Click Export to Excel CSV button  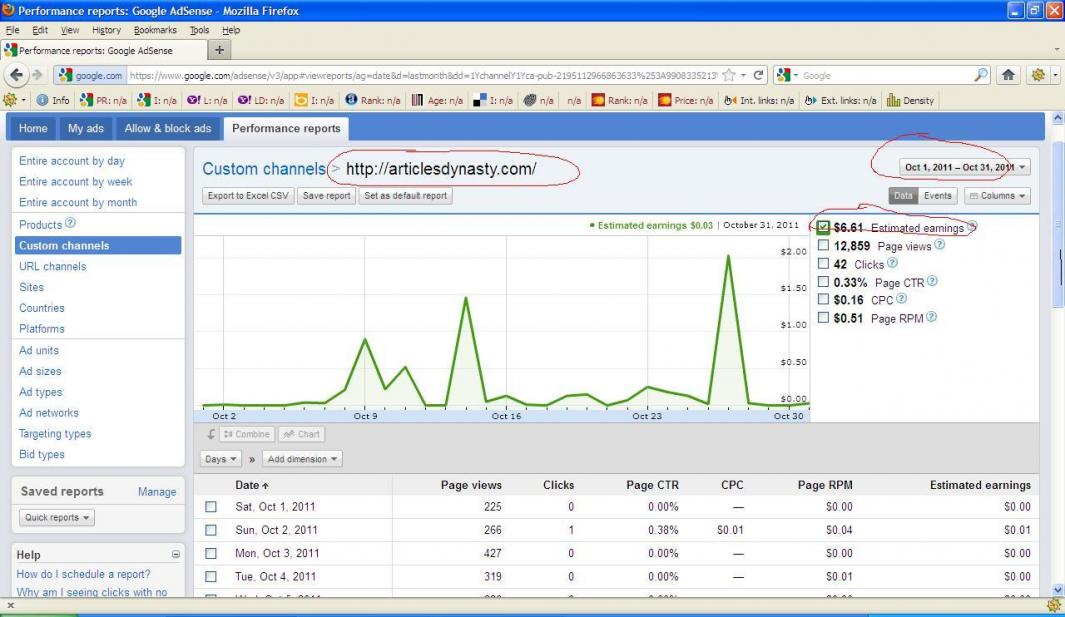(248, 196)
